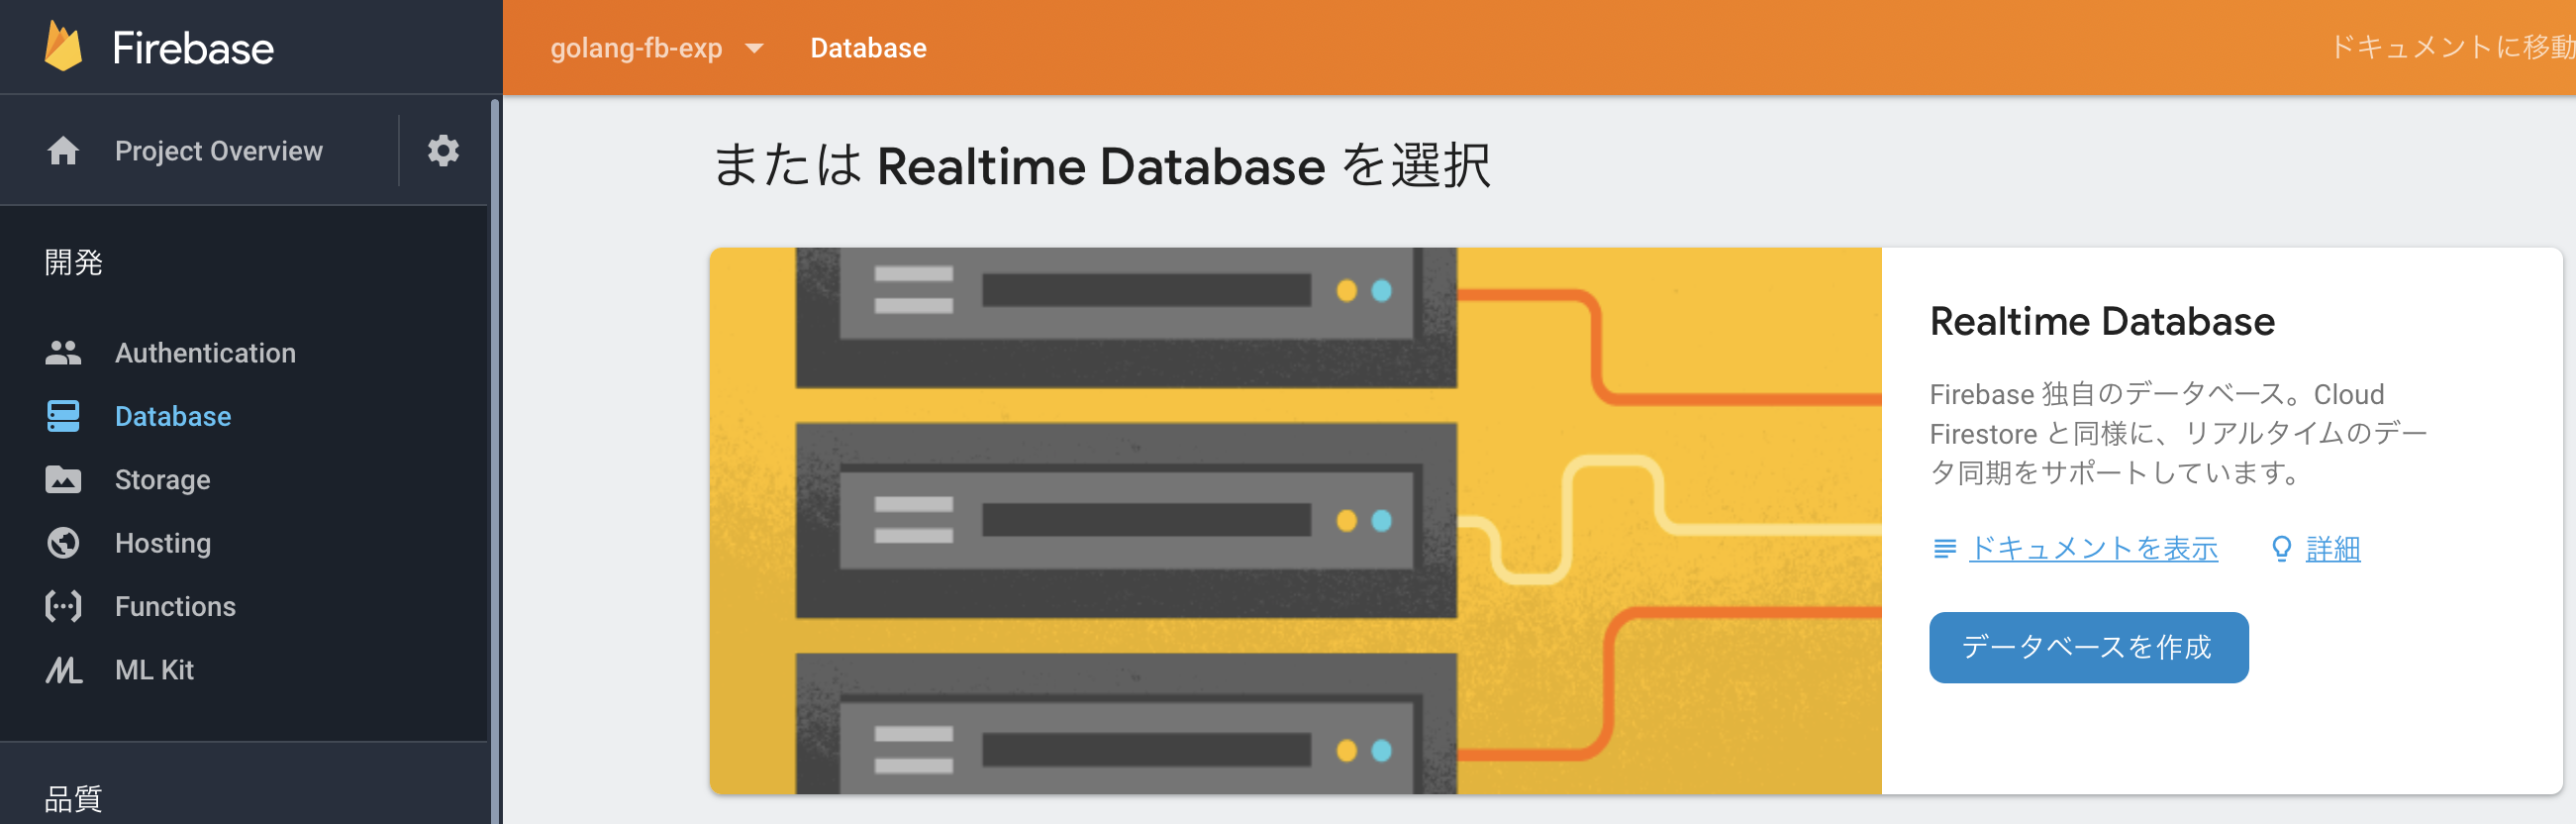Click the データベースを作成 button
Image resolution: width=2576 pixels, height=824 pixels.
click(2088, 648)
